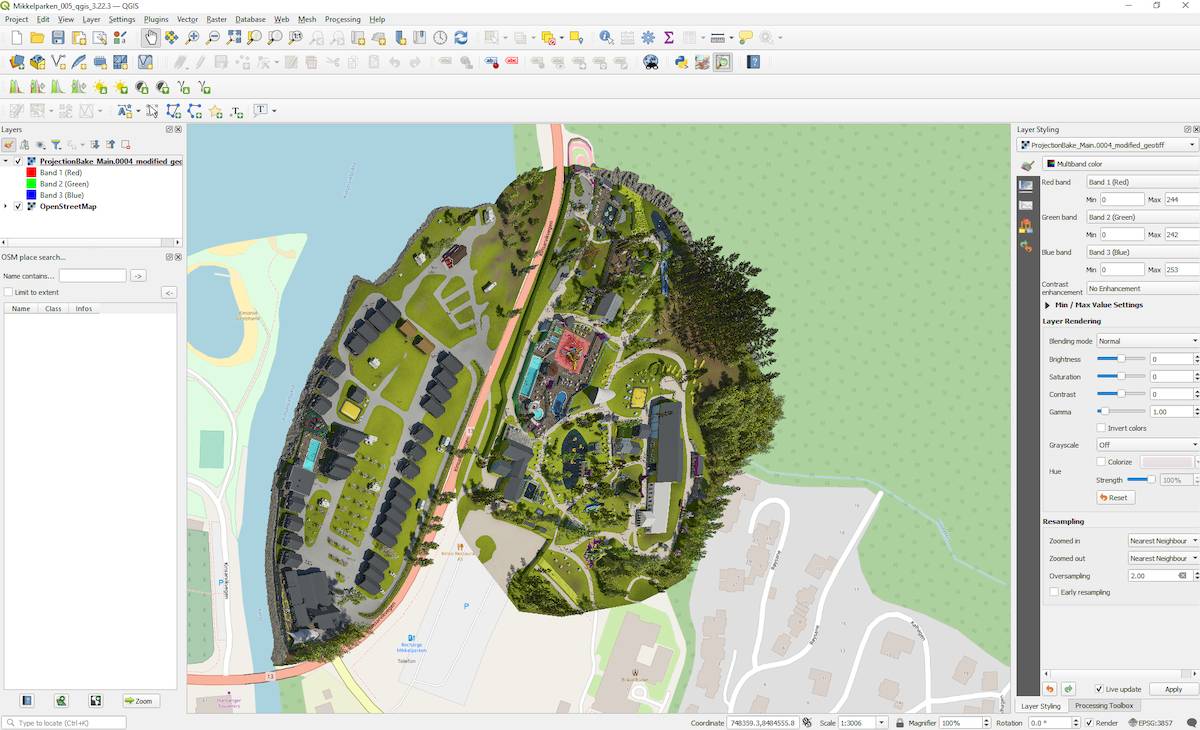
Task: Click the Measure Line tool icon
Action: 716,38
